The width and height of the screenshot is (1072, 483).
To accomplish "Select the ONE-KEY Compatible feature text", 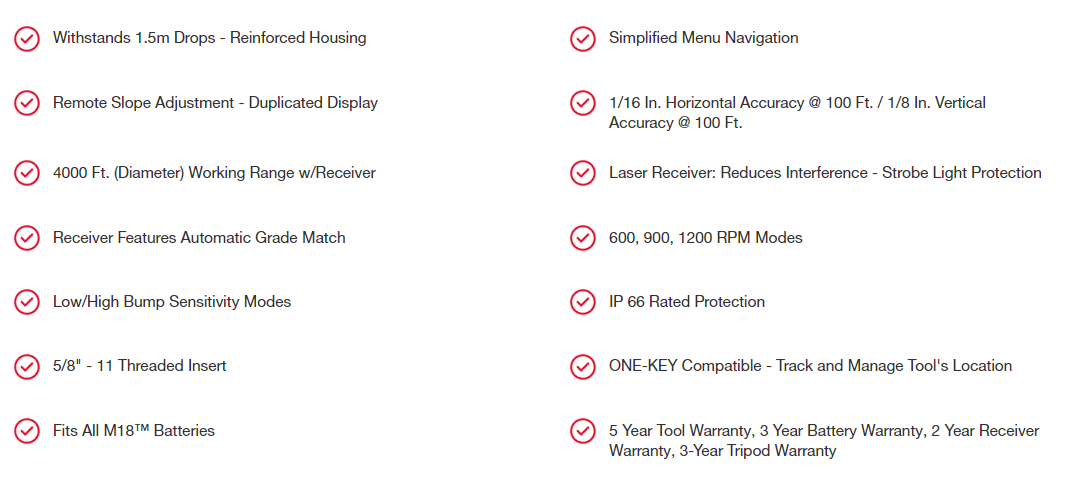I will 810,366.
